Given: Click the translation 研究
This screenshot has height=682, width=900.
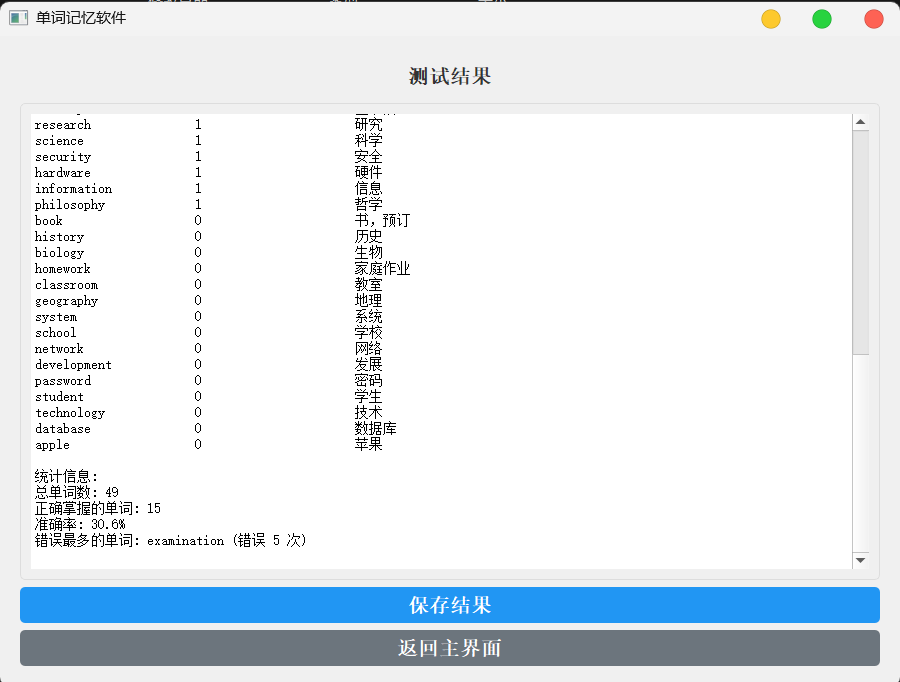Looking at the screenshot, I should point(368,125).
